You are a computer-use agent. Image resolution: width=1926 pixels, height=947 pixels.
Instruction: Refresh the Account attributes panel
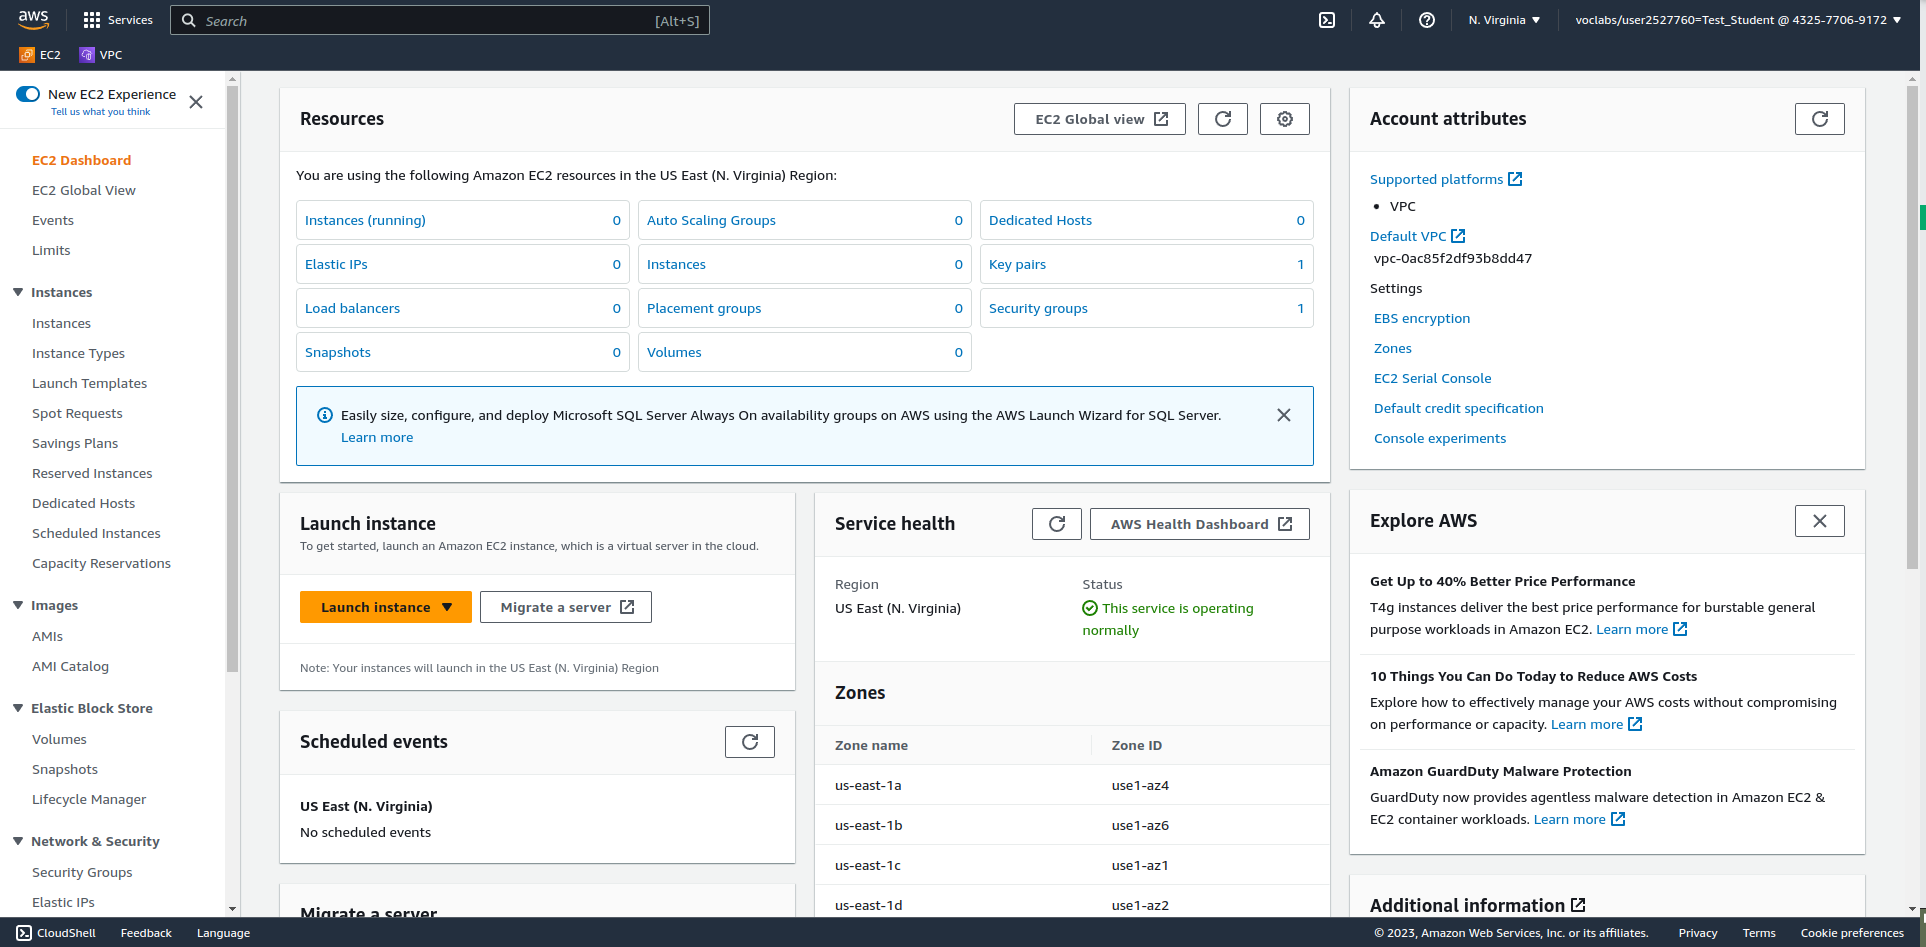pos(1819,118)
